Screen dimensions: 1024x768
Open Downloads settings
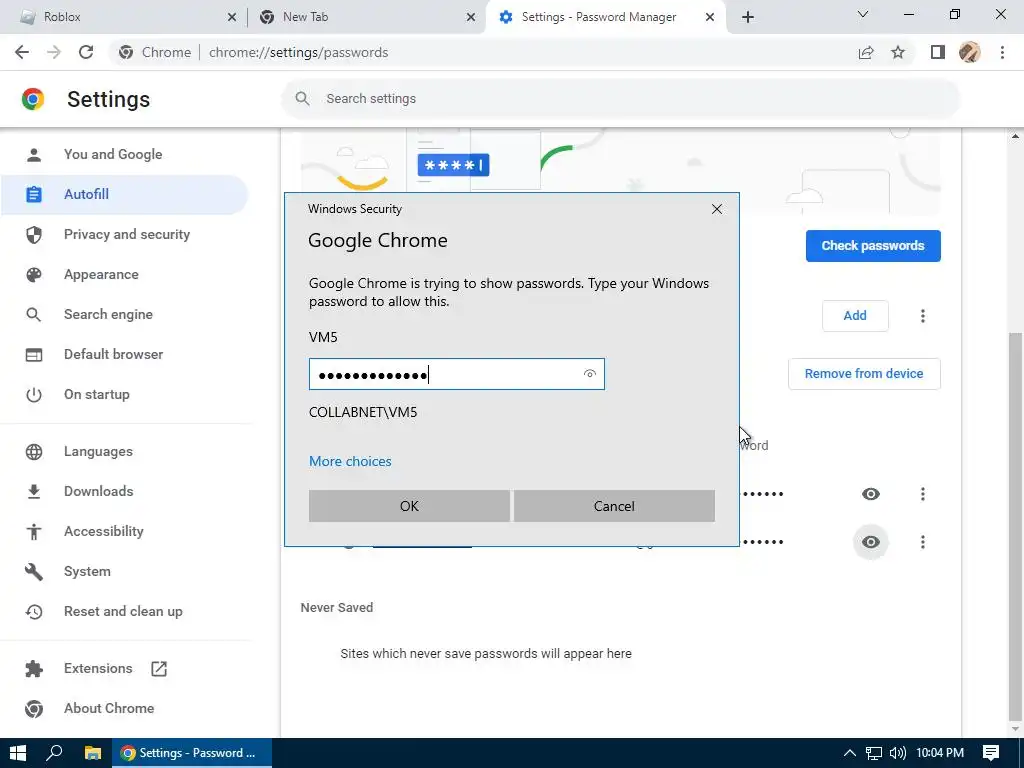(124, 491)
